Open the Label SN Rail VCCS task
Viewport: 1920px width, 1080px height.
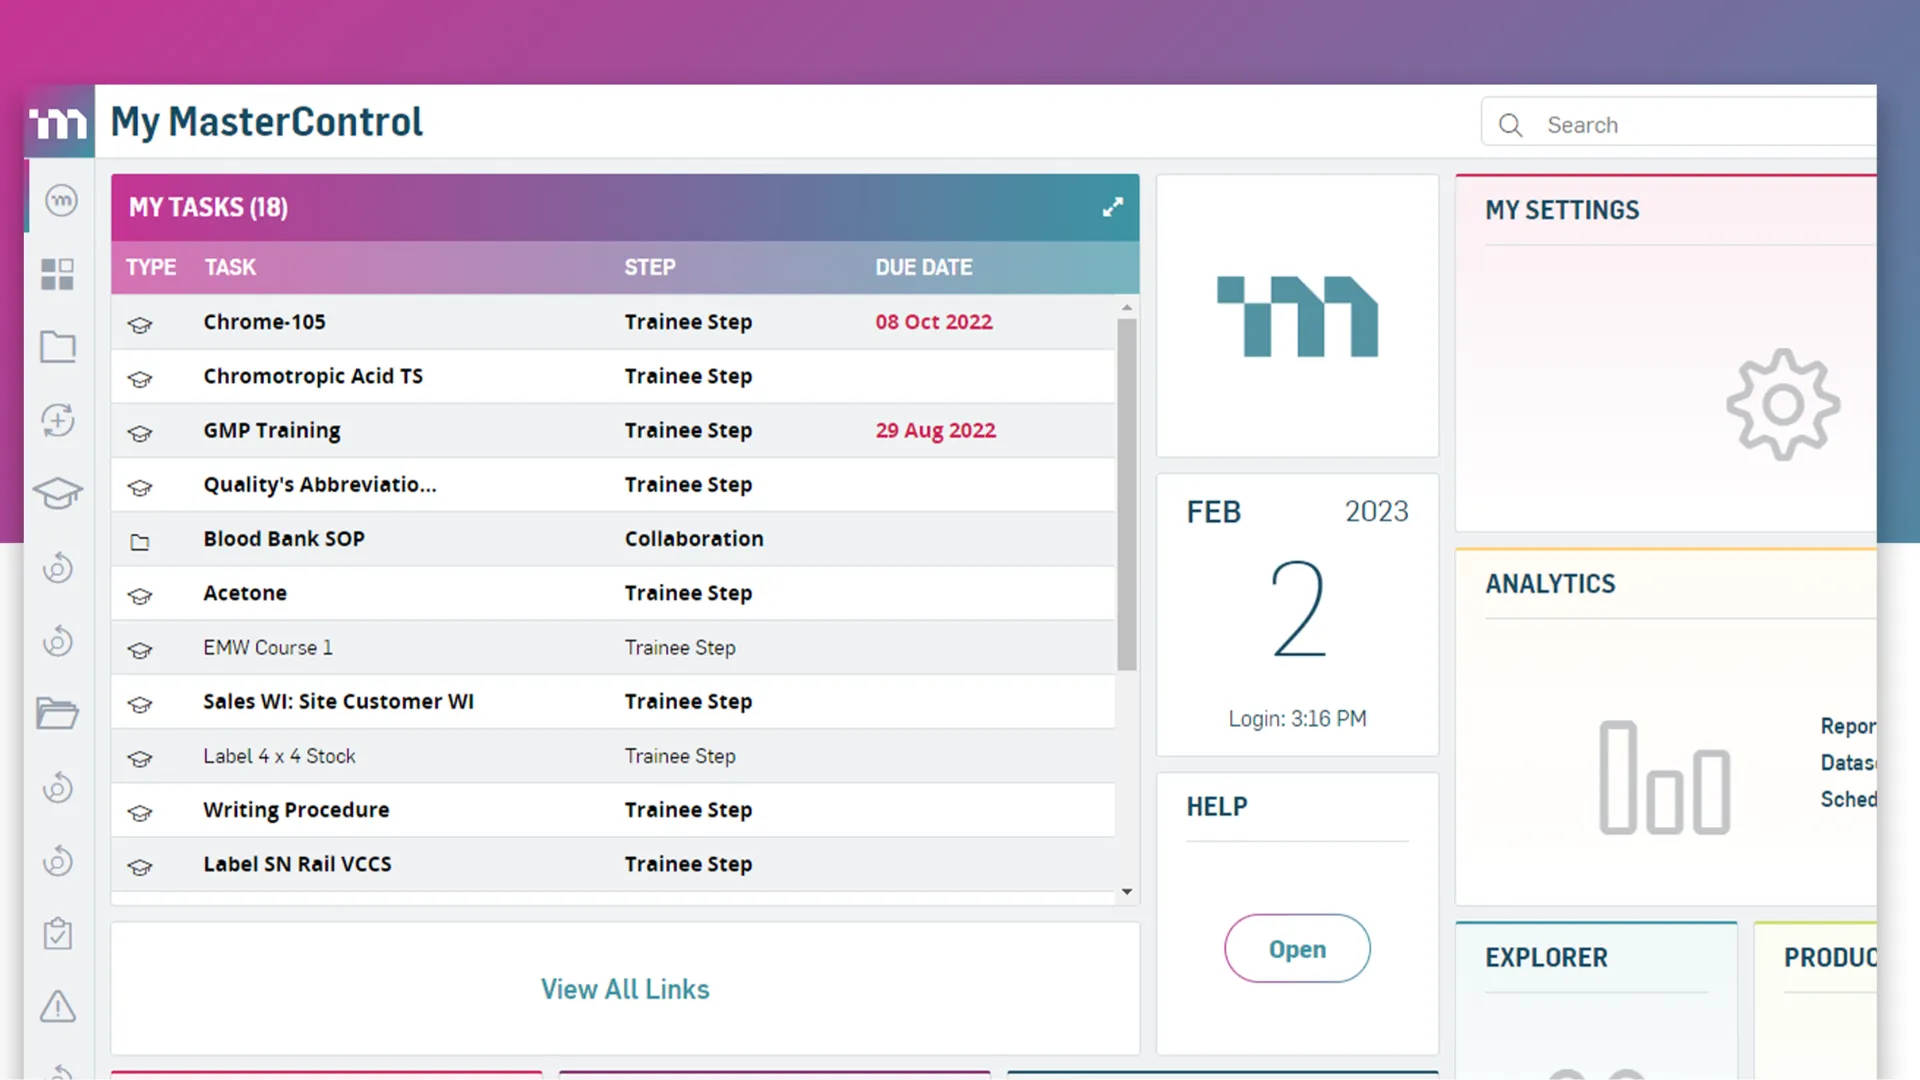coord(297,864)
